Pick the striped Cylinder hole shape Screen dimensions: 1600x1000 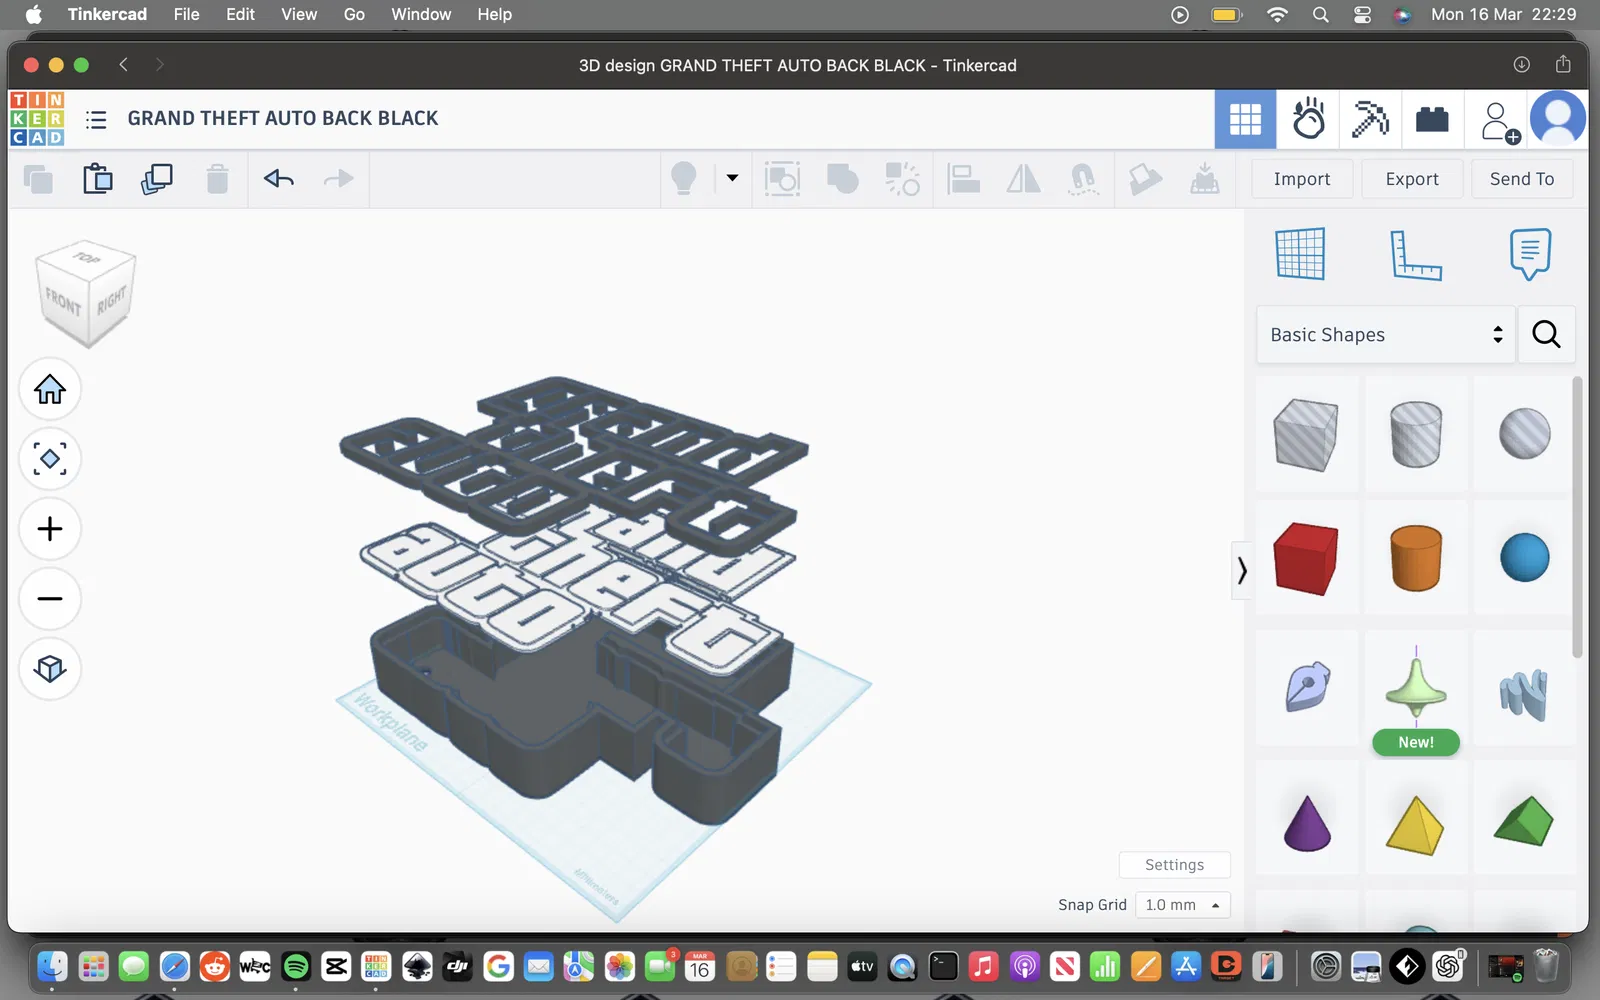click(x=1416, y=434)
